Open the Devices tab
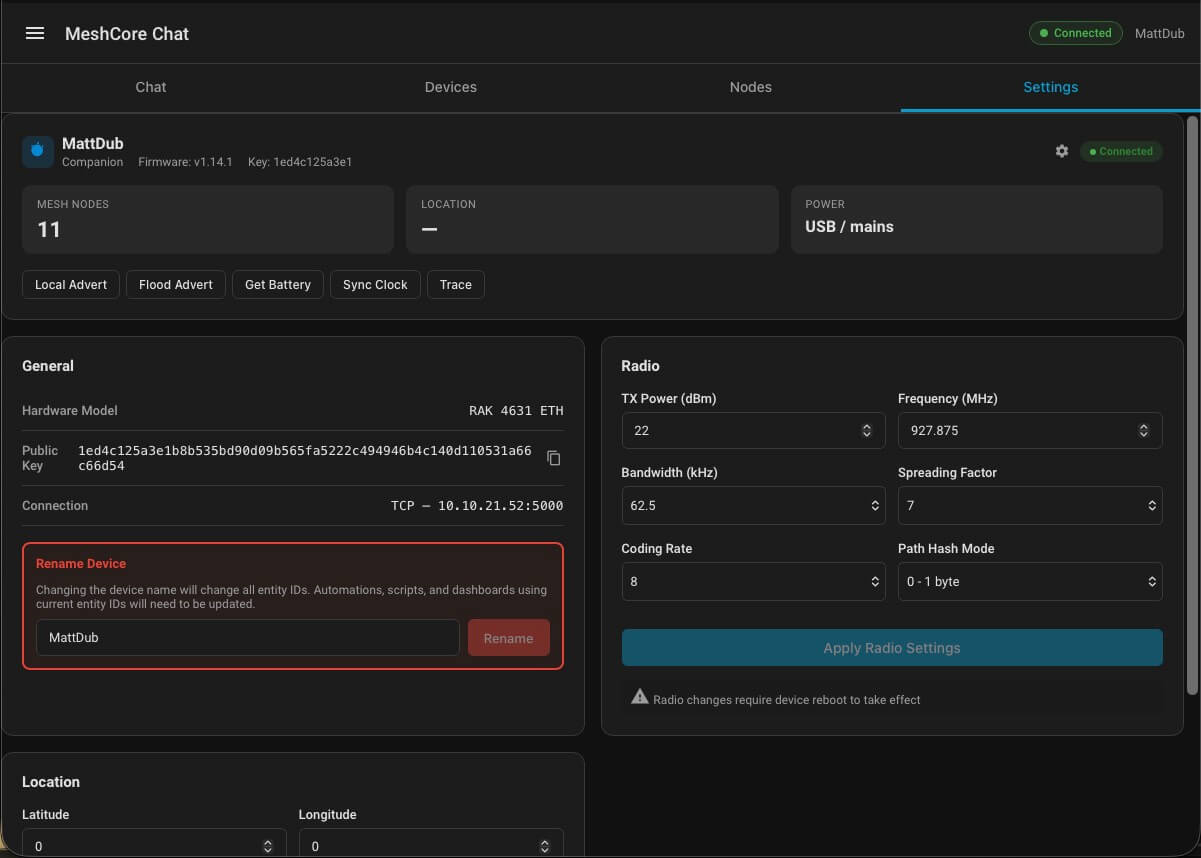 coord(451,87)
